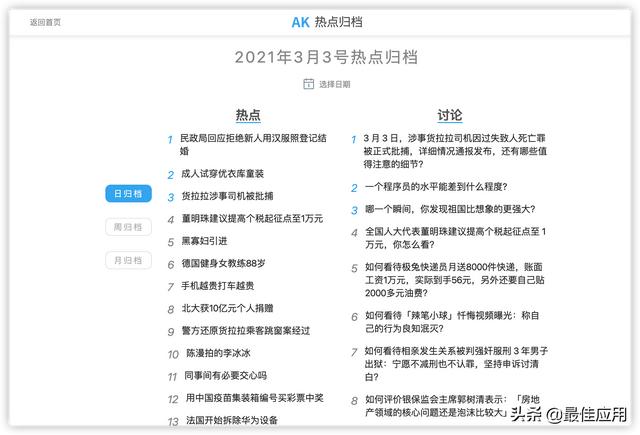640x435 pixels.
Task: Click the 热点 column heading
Action: [x=247, y=115]
